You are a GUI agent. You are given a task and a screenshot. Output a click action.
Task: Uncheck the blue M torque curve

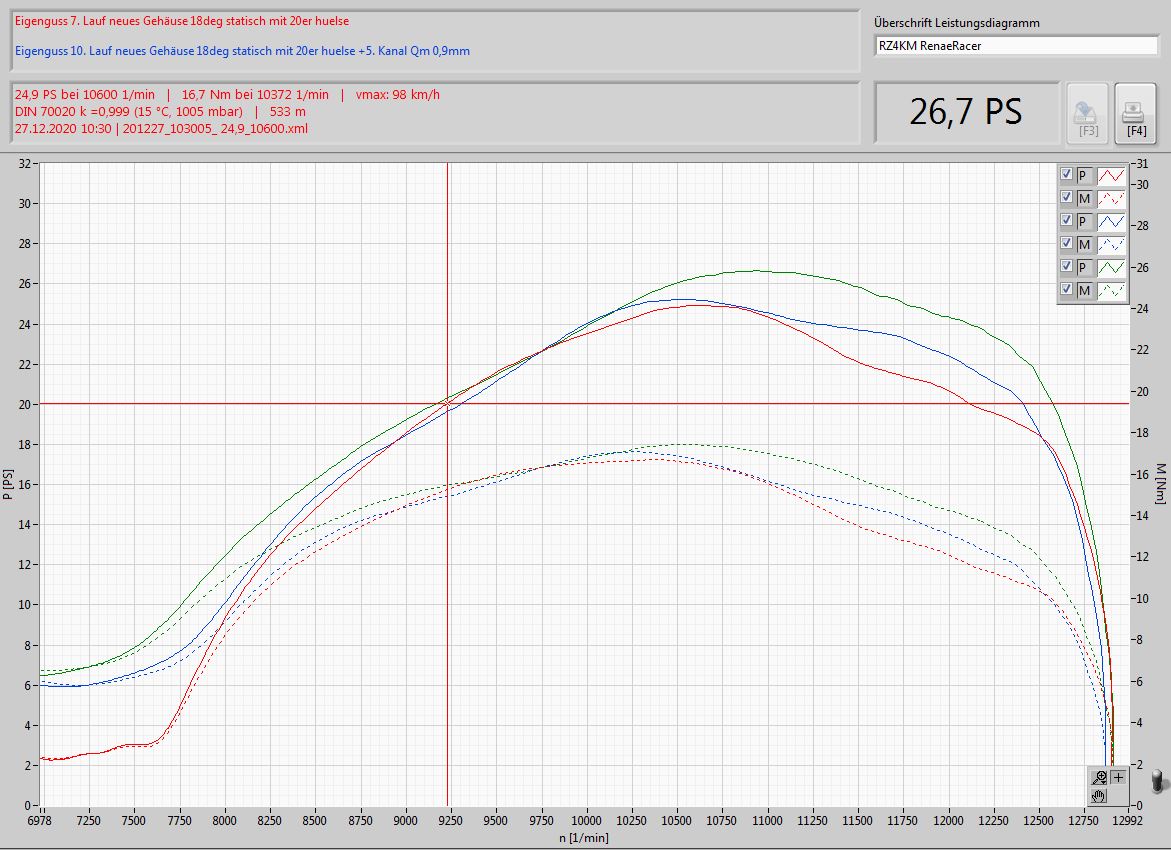click(1066, 244)
